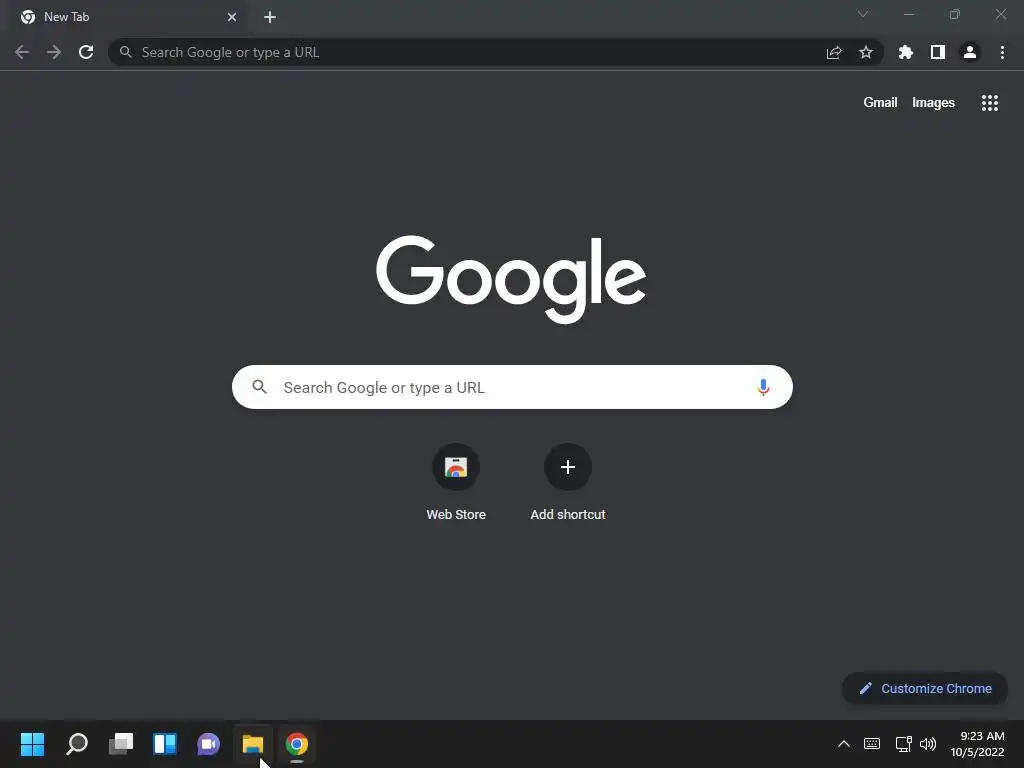The width and height of the screenshot is (1024, 768).
Task: Toggle the side panel icon
Action: [938, 52]
